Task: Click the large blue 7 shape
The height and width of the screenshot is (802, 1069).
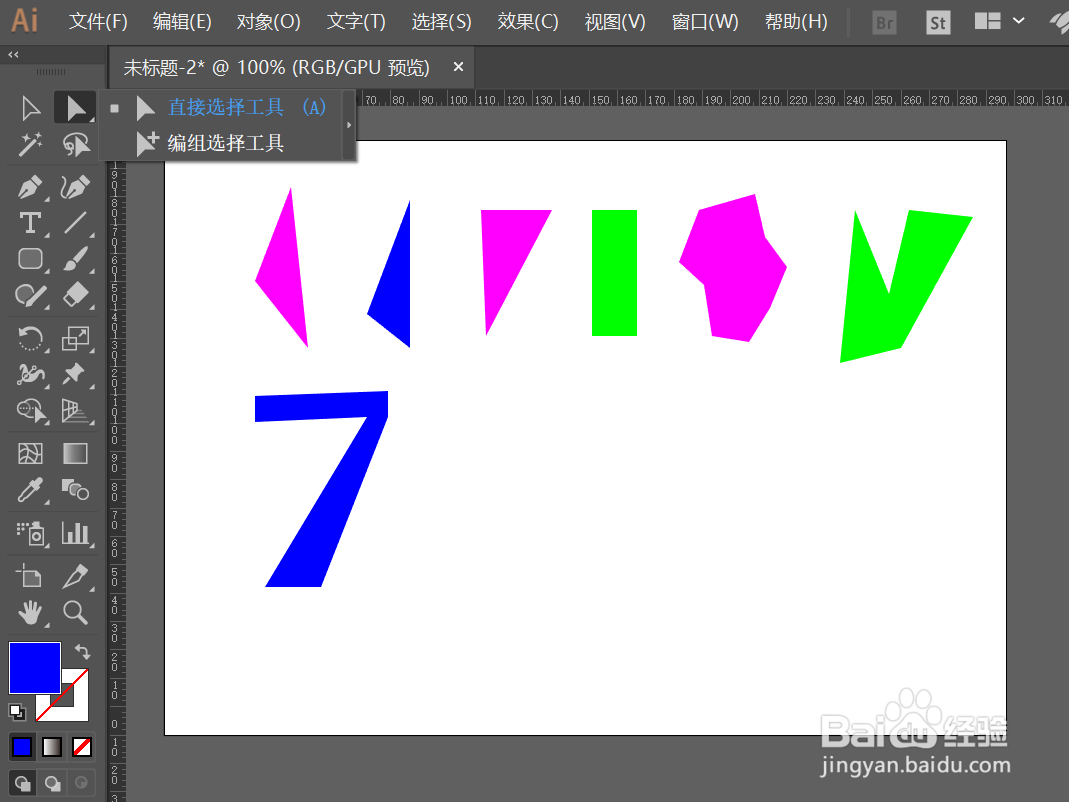Action: [321, 488]
